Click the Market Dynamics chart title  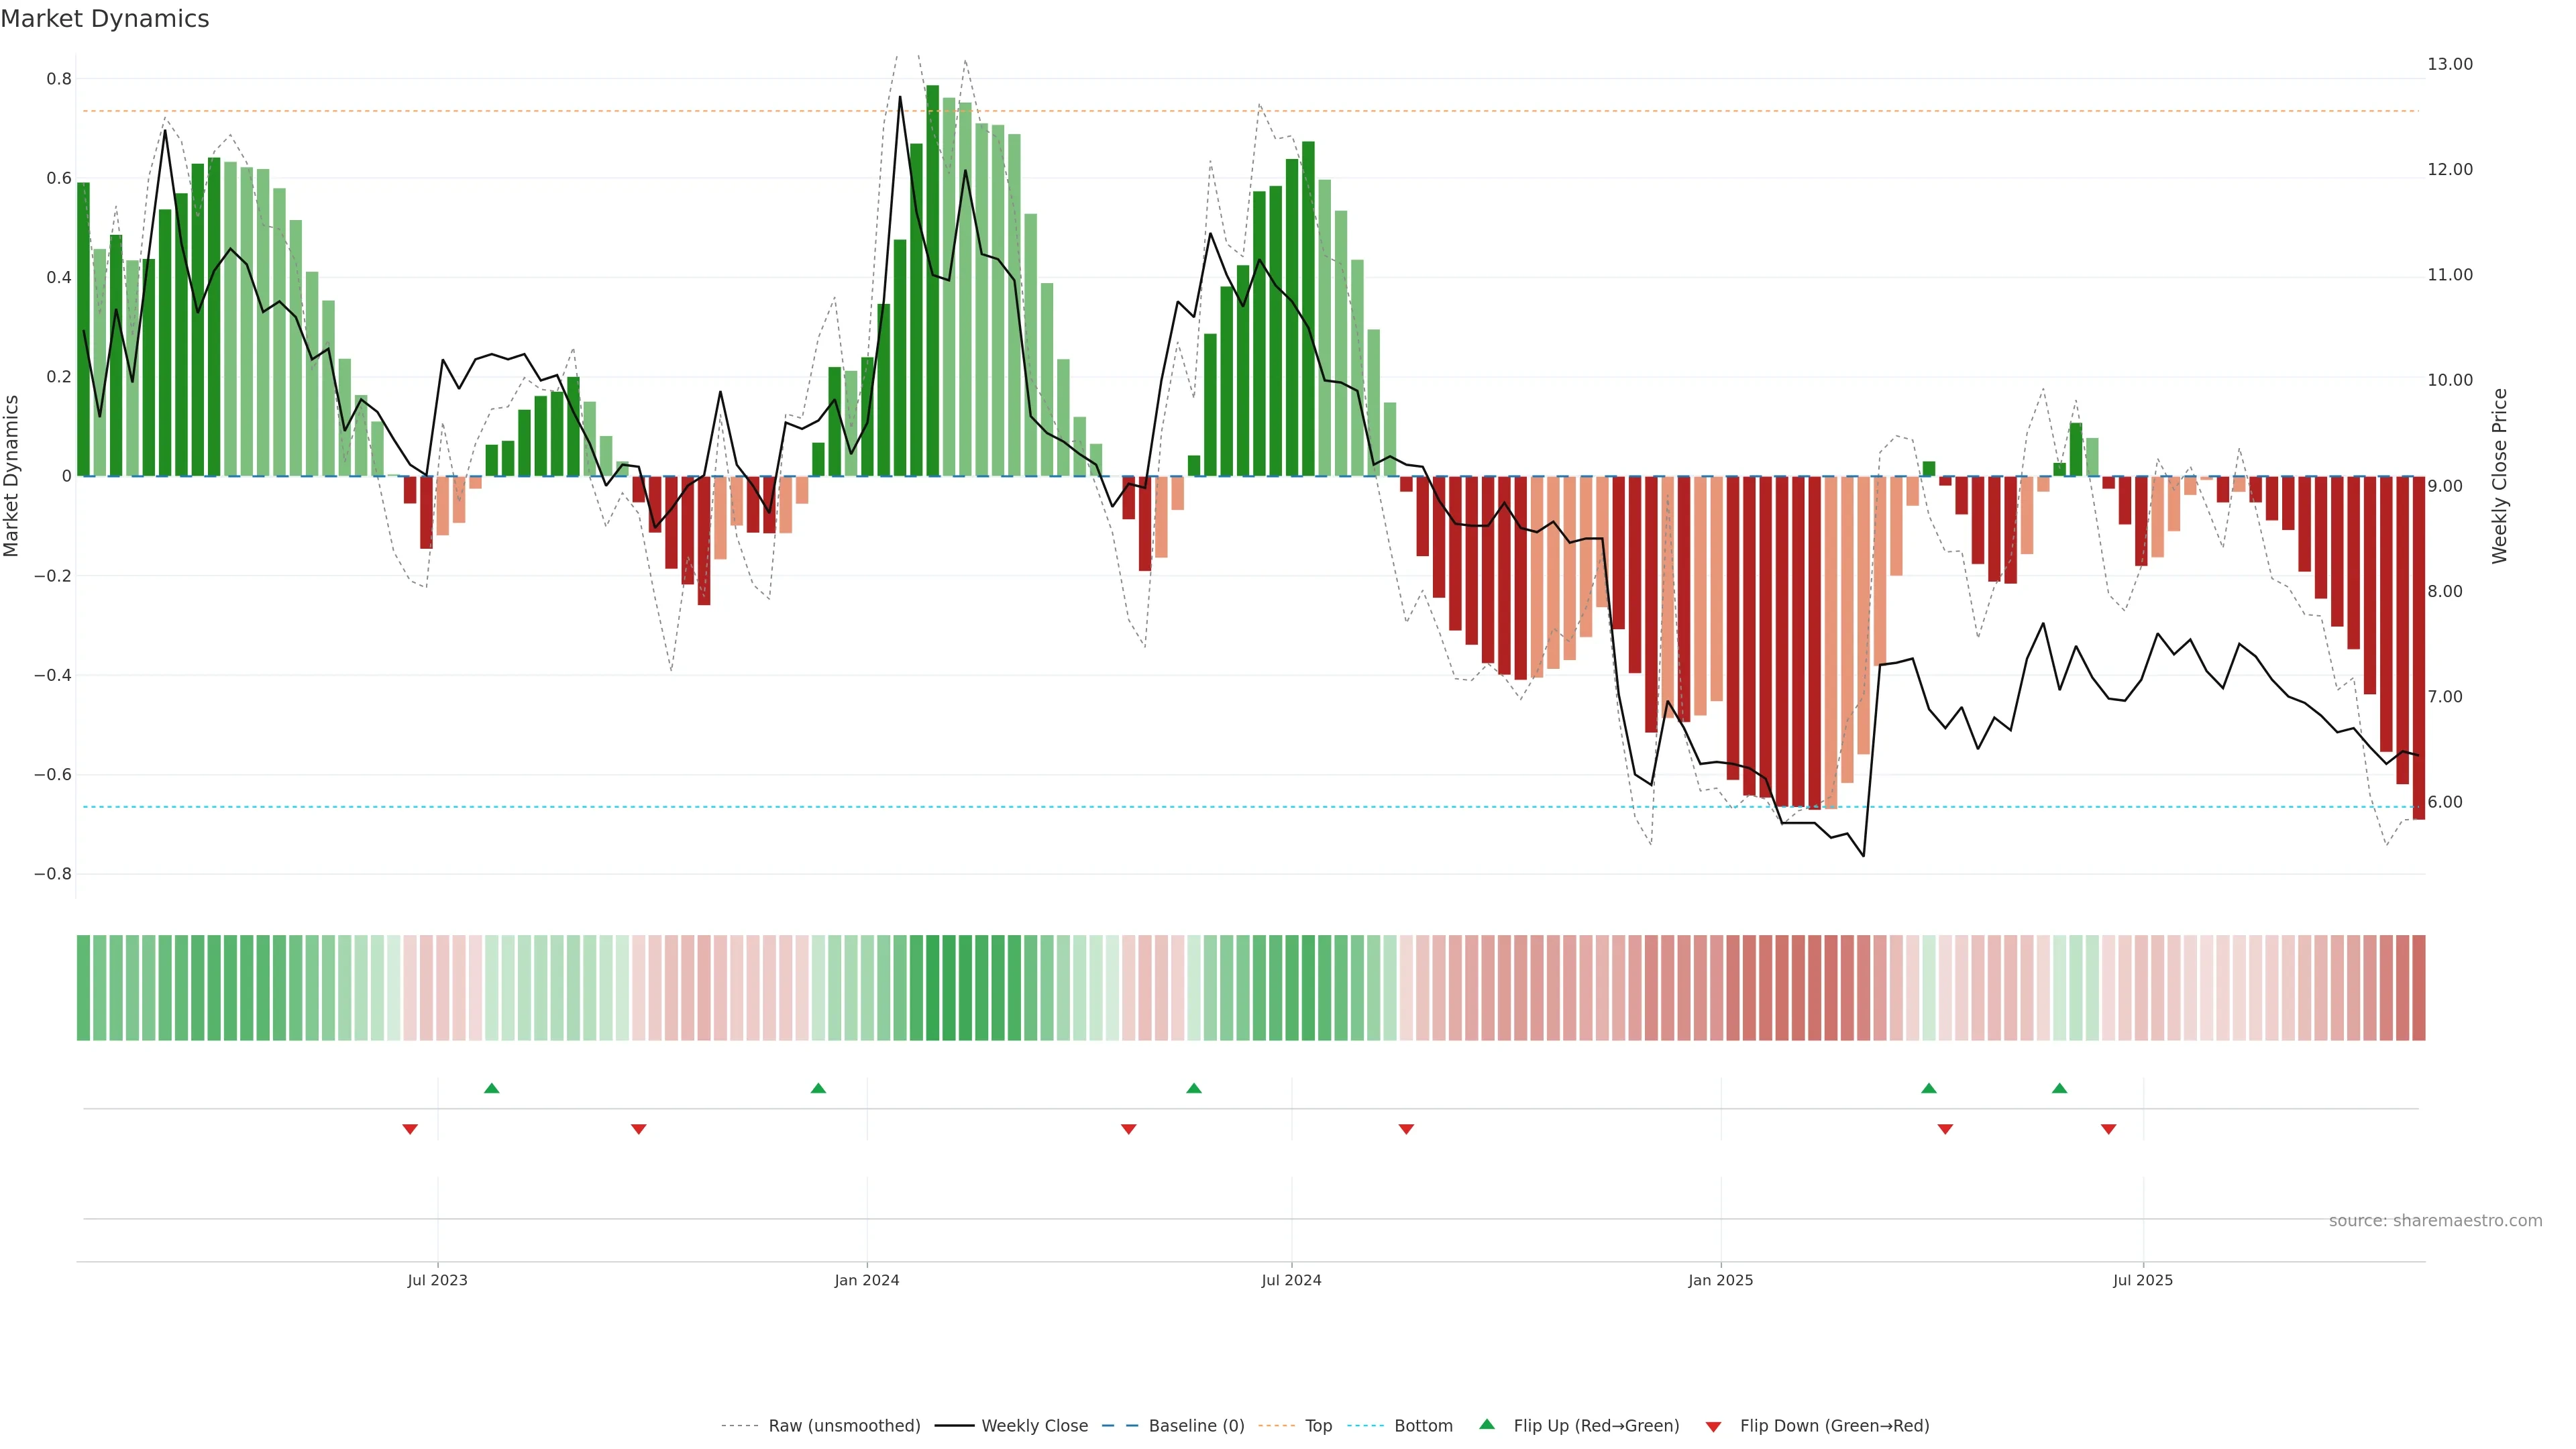[105, 19]
